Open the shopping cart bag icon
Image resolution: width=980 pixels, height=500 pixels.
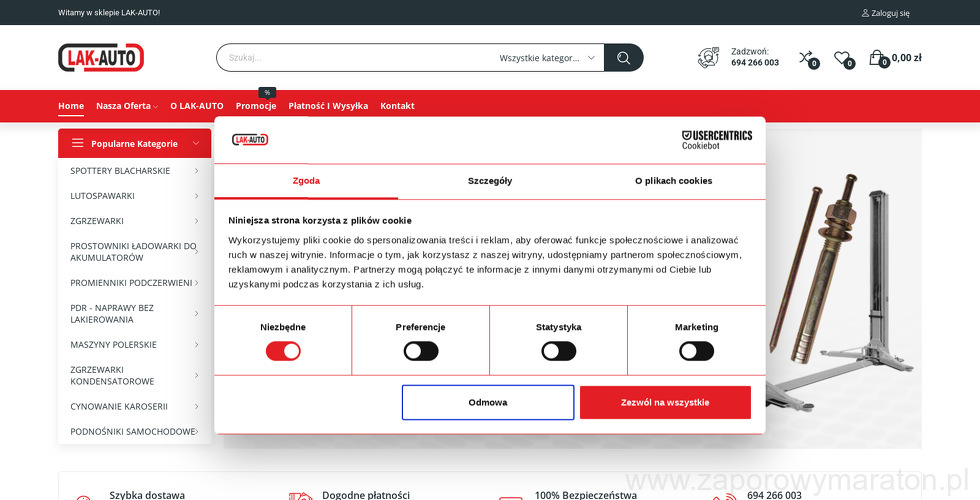coord(876,58)
